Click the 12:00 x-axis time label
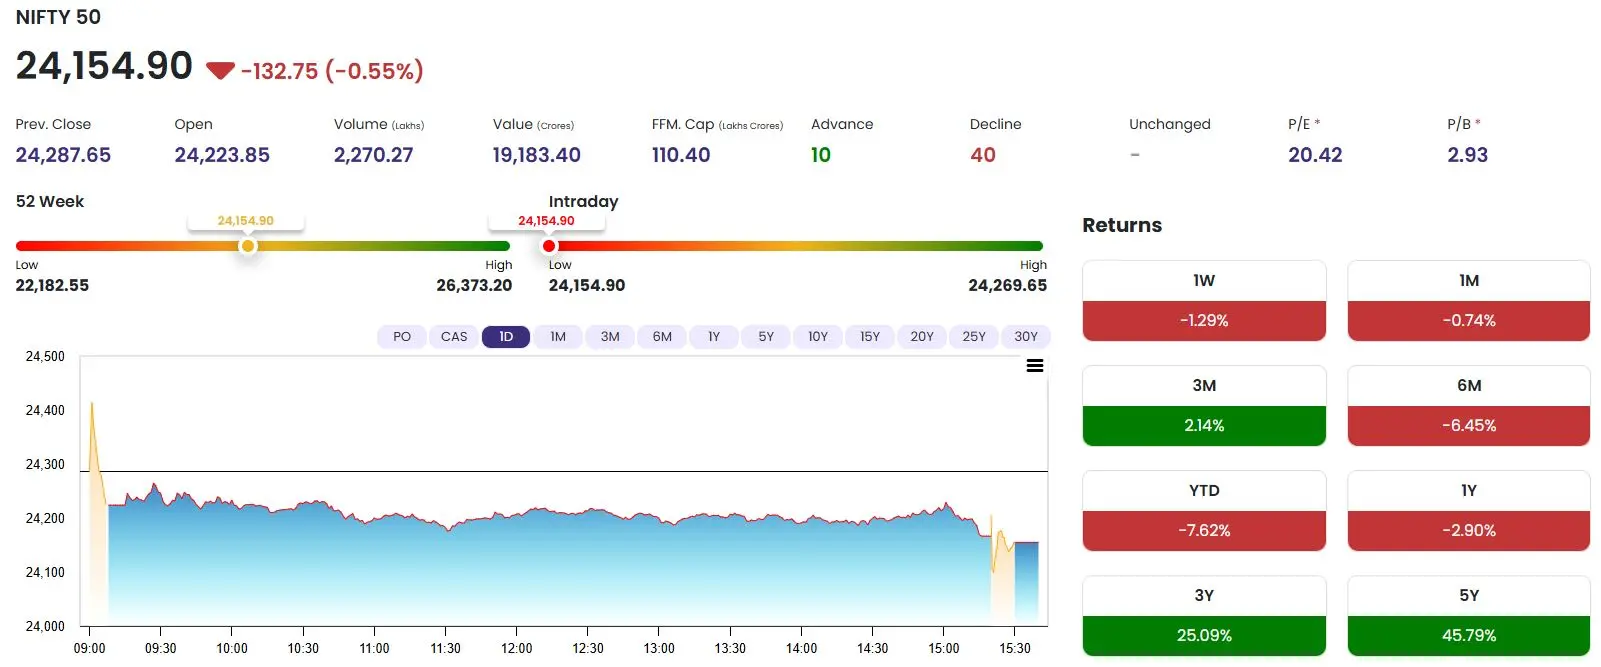This screenshot has height=667, width=1601. coord(516,648)
